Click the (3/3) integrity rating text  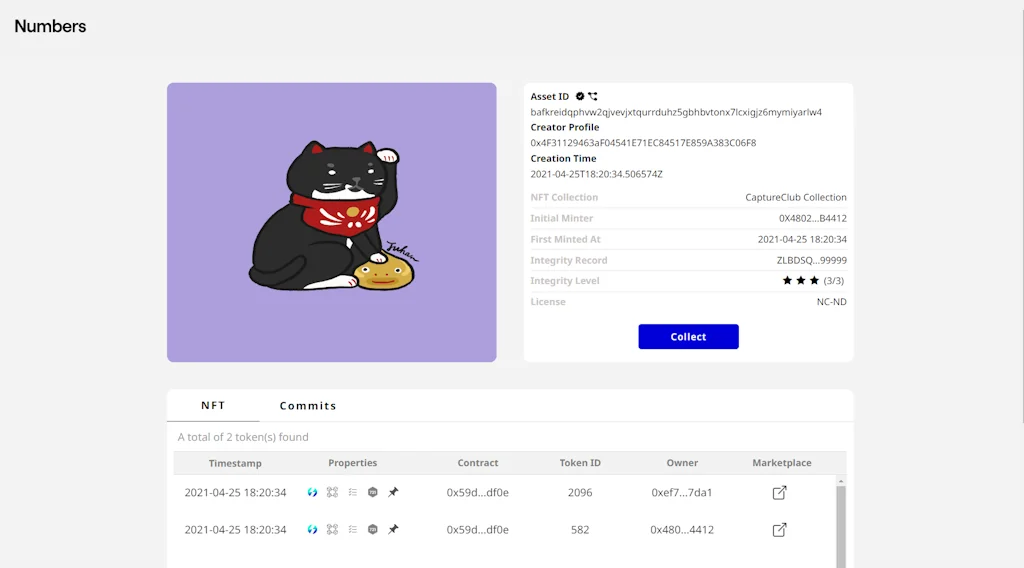[833, 280]
